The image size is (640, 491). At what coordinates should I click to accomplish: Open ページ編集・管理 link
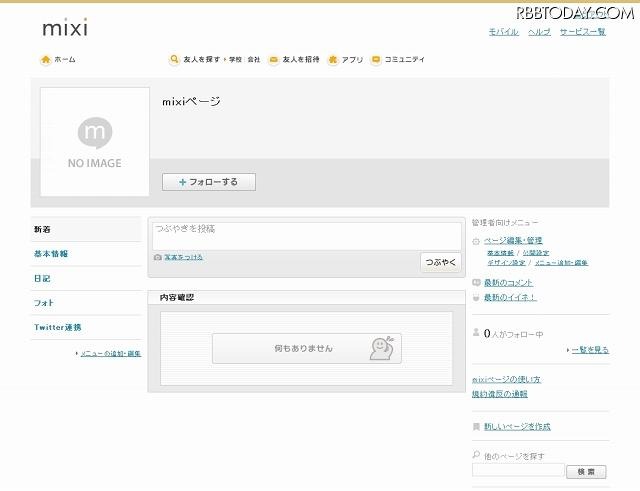[x=513, y=241]
